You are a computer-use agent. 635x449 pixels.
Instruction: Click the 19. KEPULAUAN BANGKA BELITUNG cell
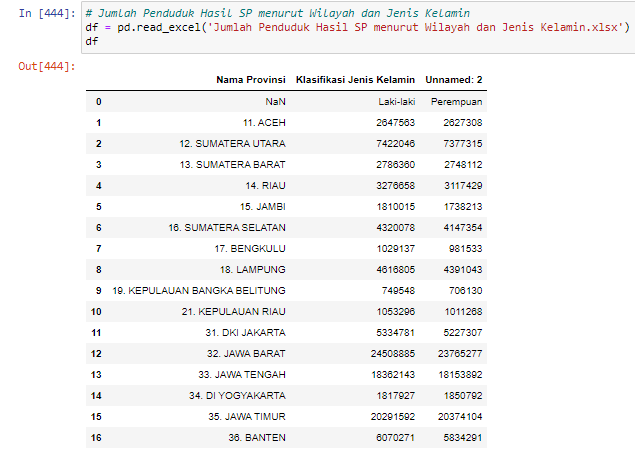199,291
